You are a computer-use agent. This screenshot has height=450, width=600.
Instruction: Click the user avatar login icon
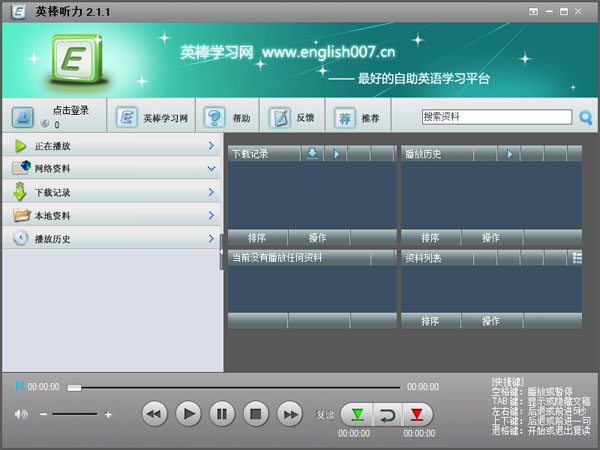tap(23, 117)
